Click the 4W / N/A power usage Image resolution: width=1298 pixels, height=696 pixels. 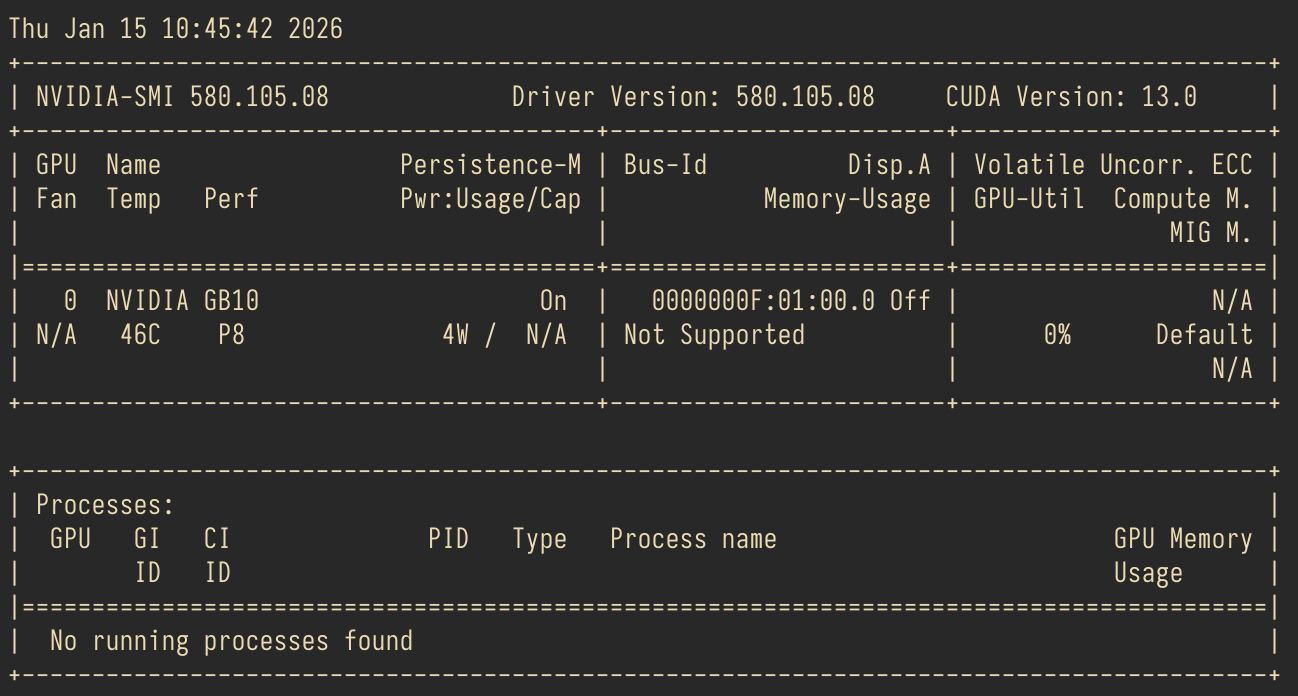coord(503,335)
